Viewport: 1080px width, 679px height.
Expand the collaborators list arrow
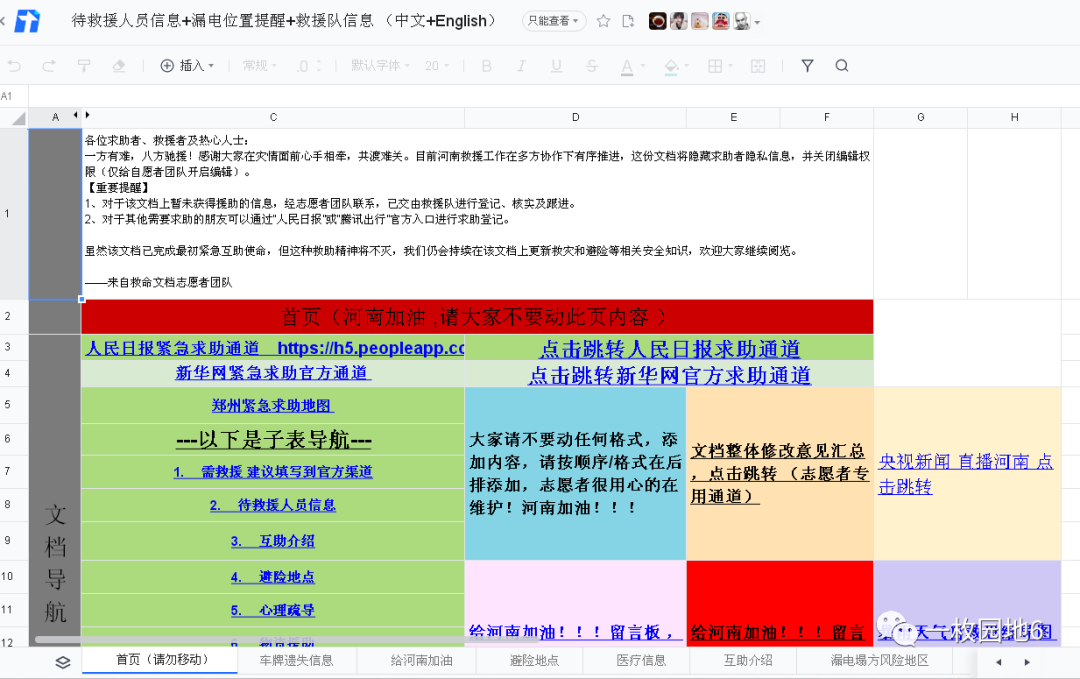point(758,22)
